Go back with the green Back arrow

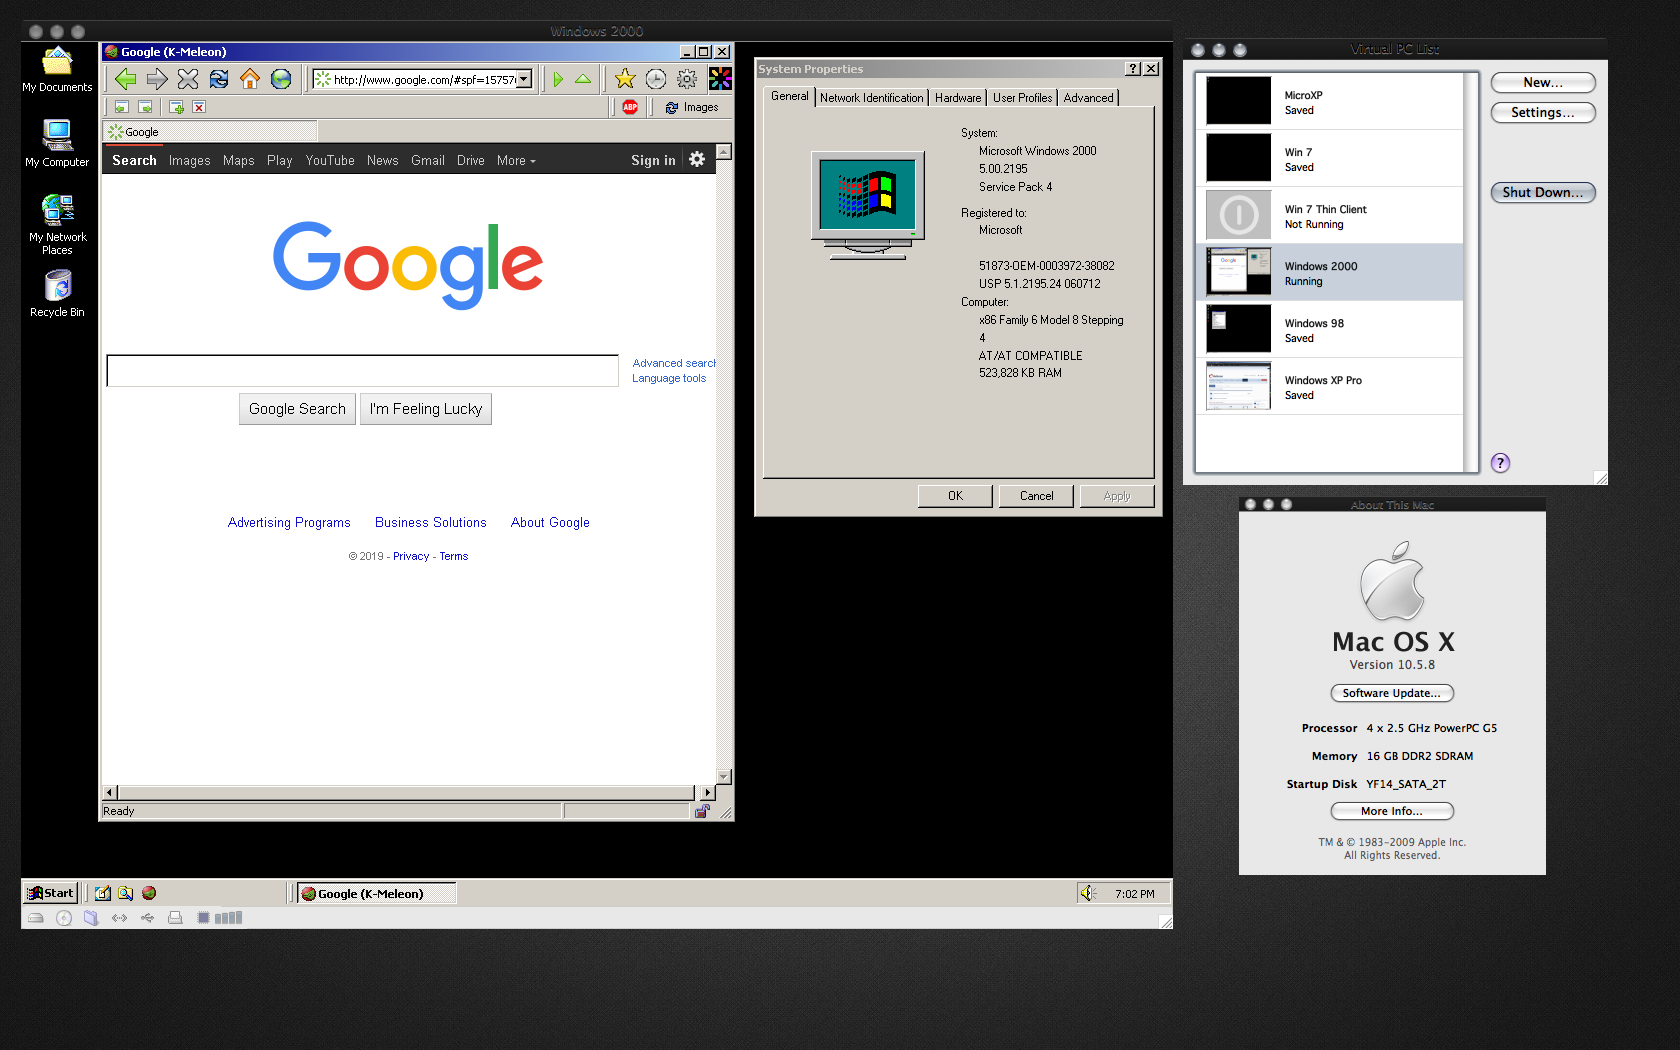(x=125, y=79)
